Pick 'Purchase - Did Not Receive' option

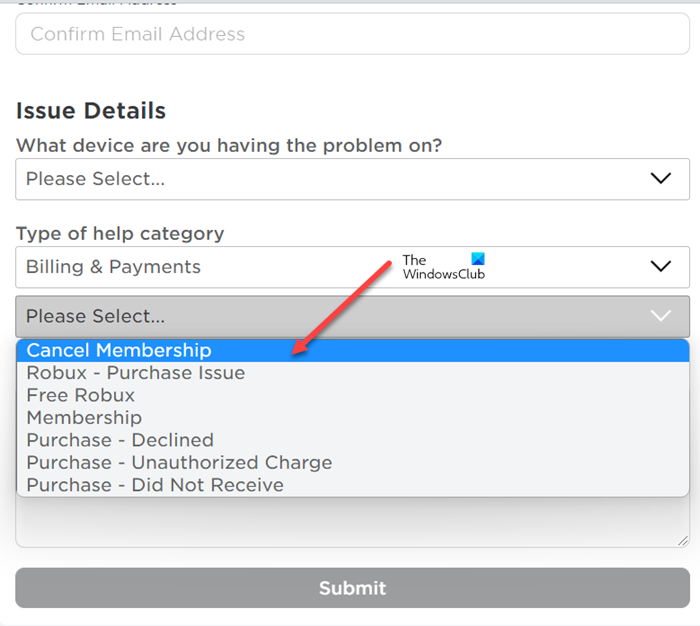[155, 485]
